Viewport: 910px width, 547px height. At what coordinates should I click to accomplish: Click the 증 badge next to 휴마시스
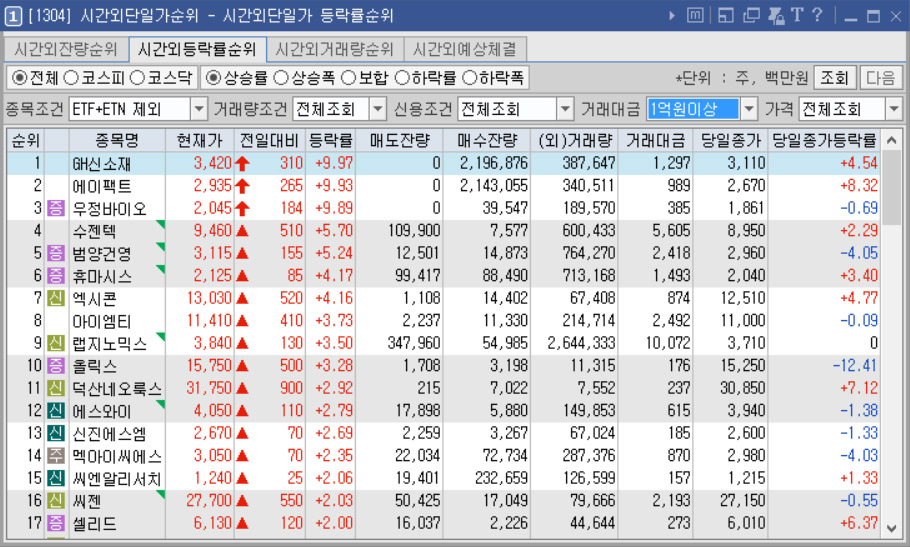tap(56, 276)
